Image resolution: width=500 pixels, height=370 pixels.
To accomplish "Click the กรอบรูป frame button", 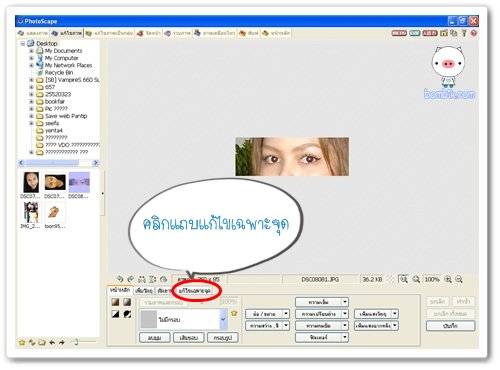I will [223, 337].
